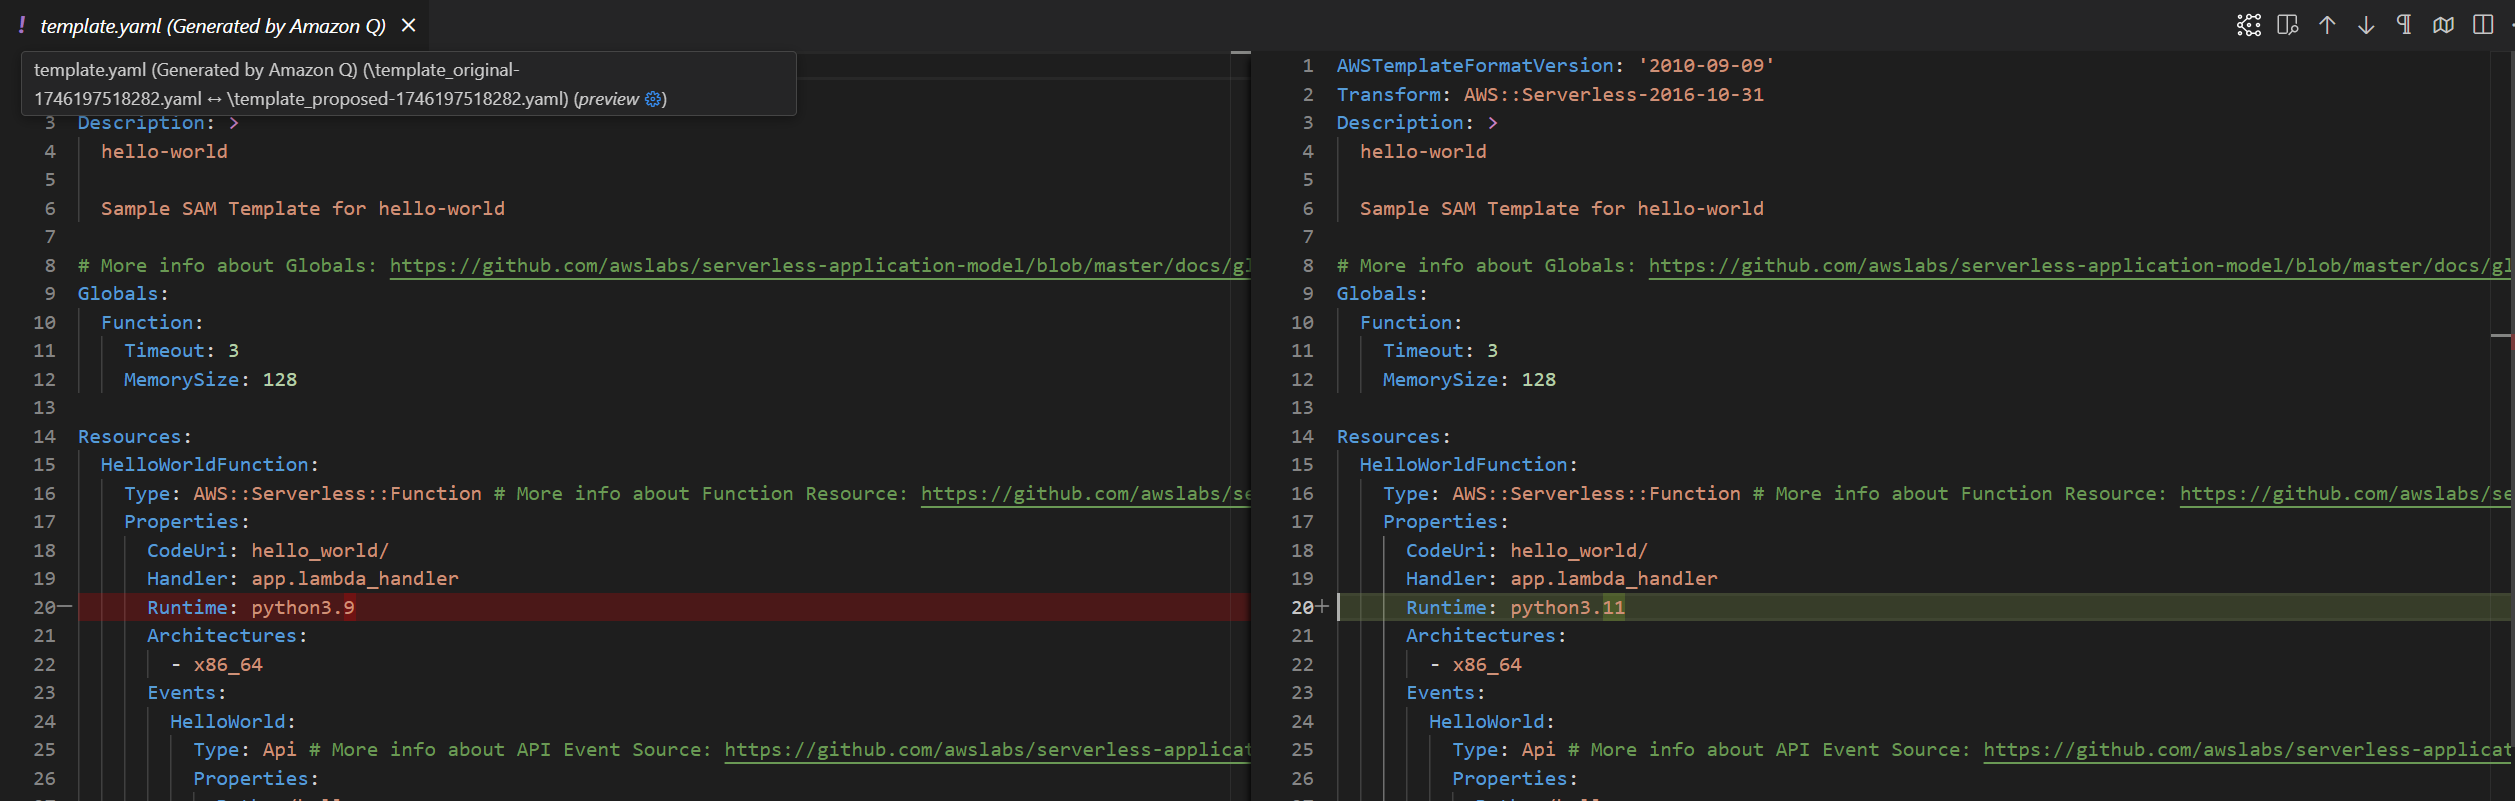Open Function Resource link in left pane line 16
Image resolution: width=2515 pixels, height=801 pixels.
1085,493
